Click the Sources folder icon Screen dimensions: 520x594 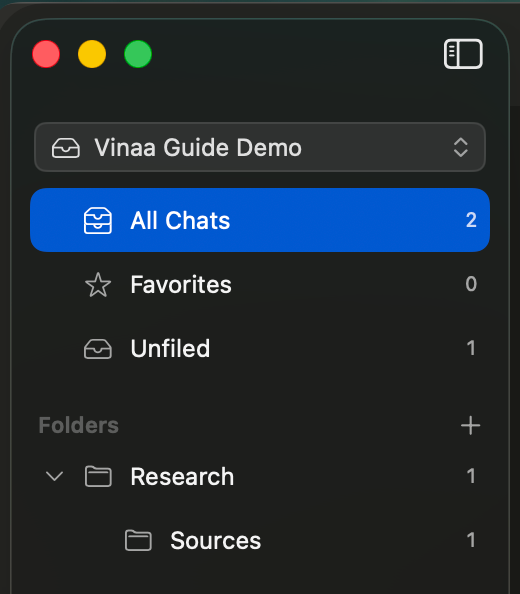138,540
